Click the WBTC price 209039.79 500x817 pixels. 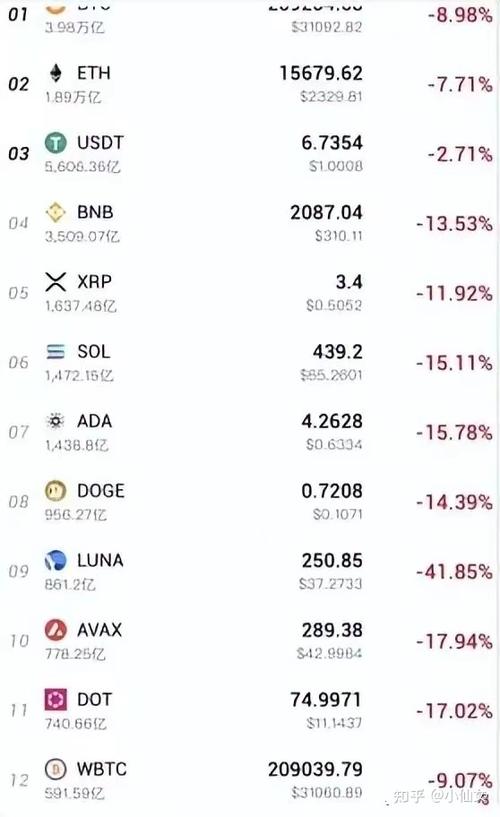pos(315,769)
